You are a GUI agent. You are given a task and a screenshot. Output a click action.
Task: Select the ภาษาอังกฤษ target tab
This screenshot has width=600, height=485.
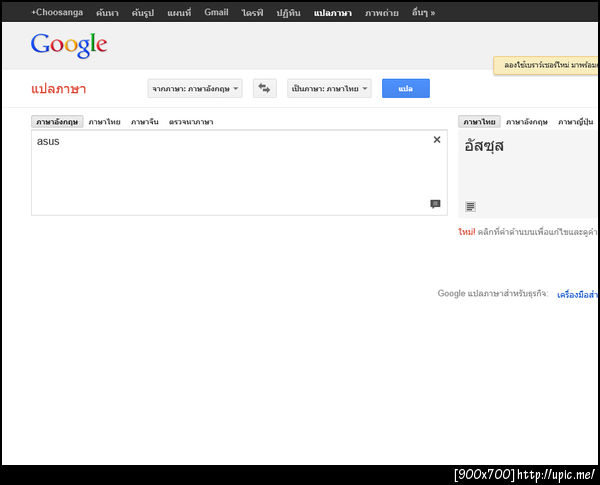point(527,122)
